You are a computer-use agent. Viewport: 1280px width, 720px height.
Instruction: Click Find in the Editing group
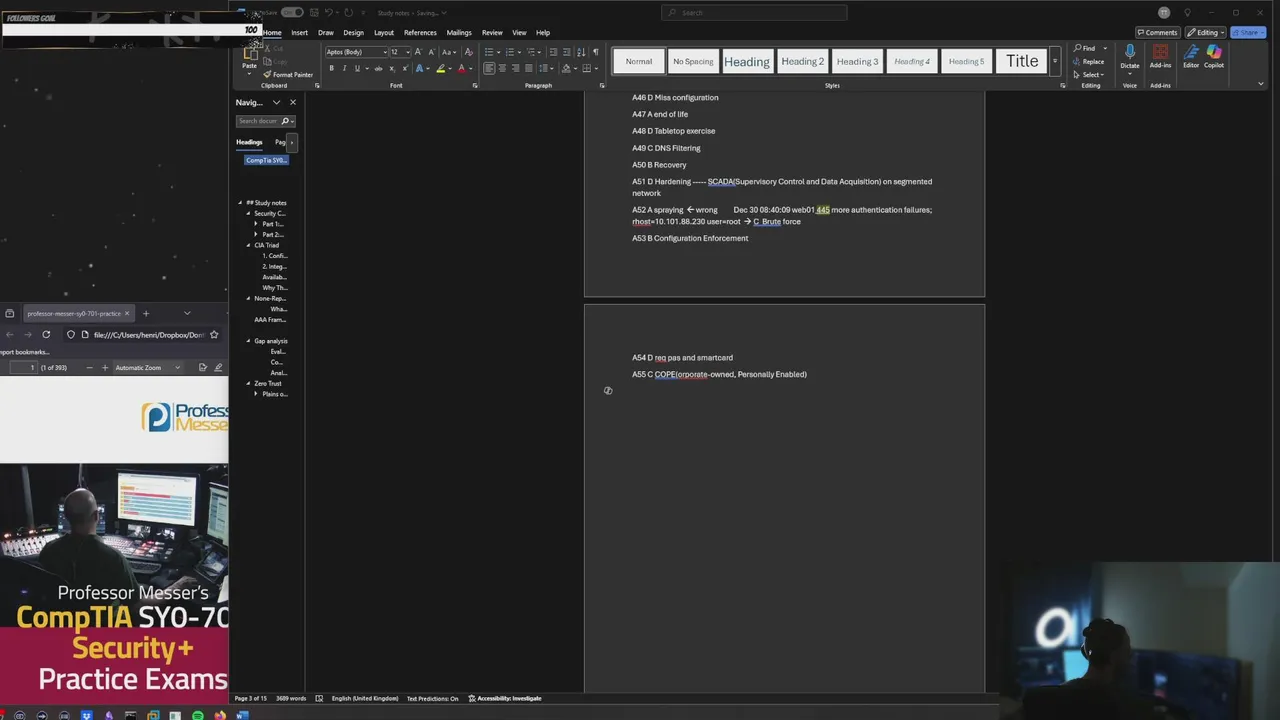(1085, 48)
